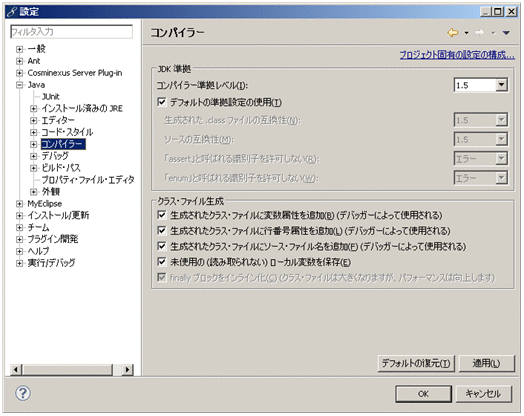The height and width of the screenshot is (416, 524).
Task: Click the 適用 button
Action: [486, 363]
